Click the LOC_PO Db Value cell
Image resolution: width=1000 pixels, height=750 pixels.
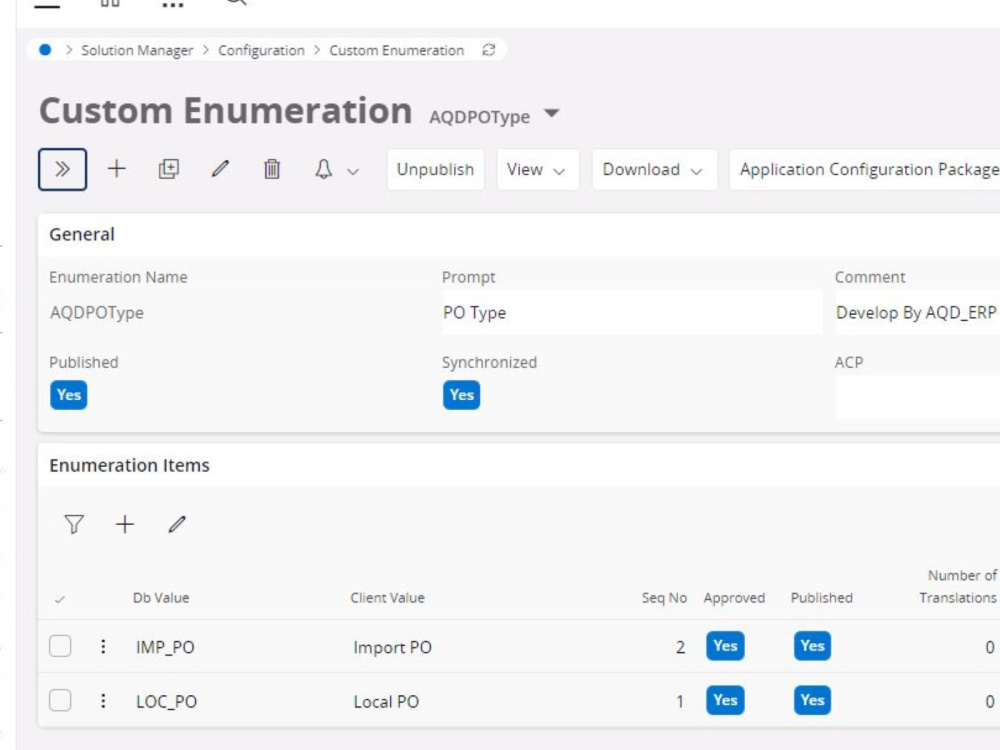click(x=166, y=702)
